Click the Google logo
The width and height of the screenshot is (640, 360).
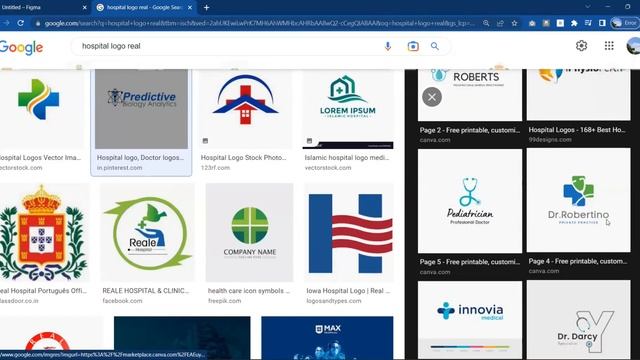(x=21, y=48)
